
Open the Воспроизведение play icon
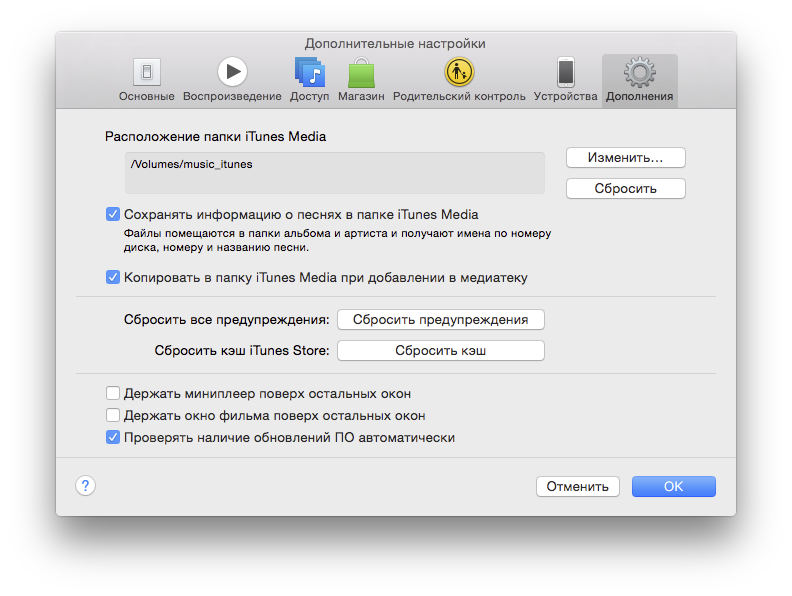tap(232, 72)
